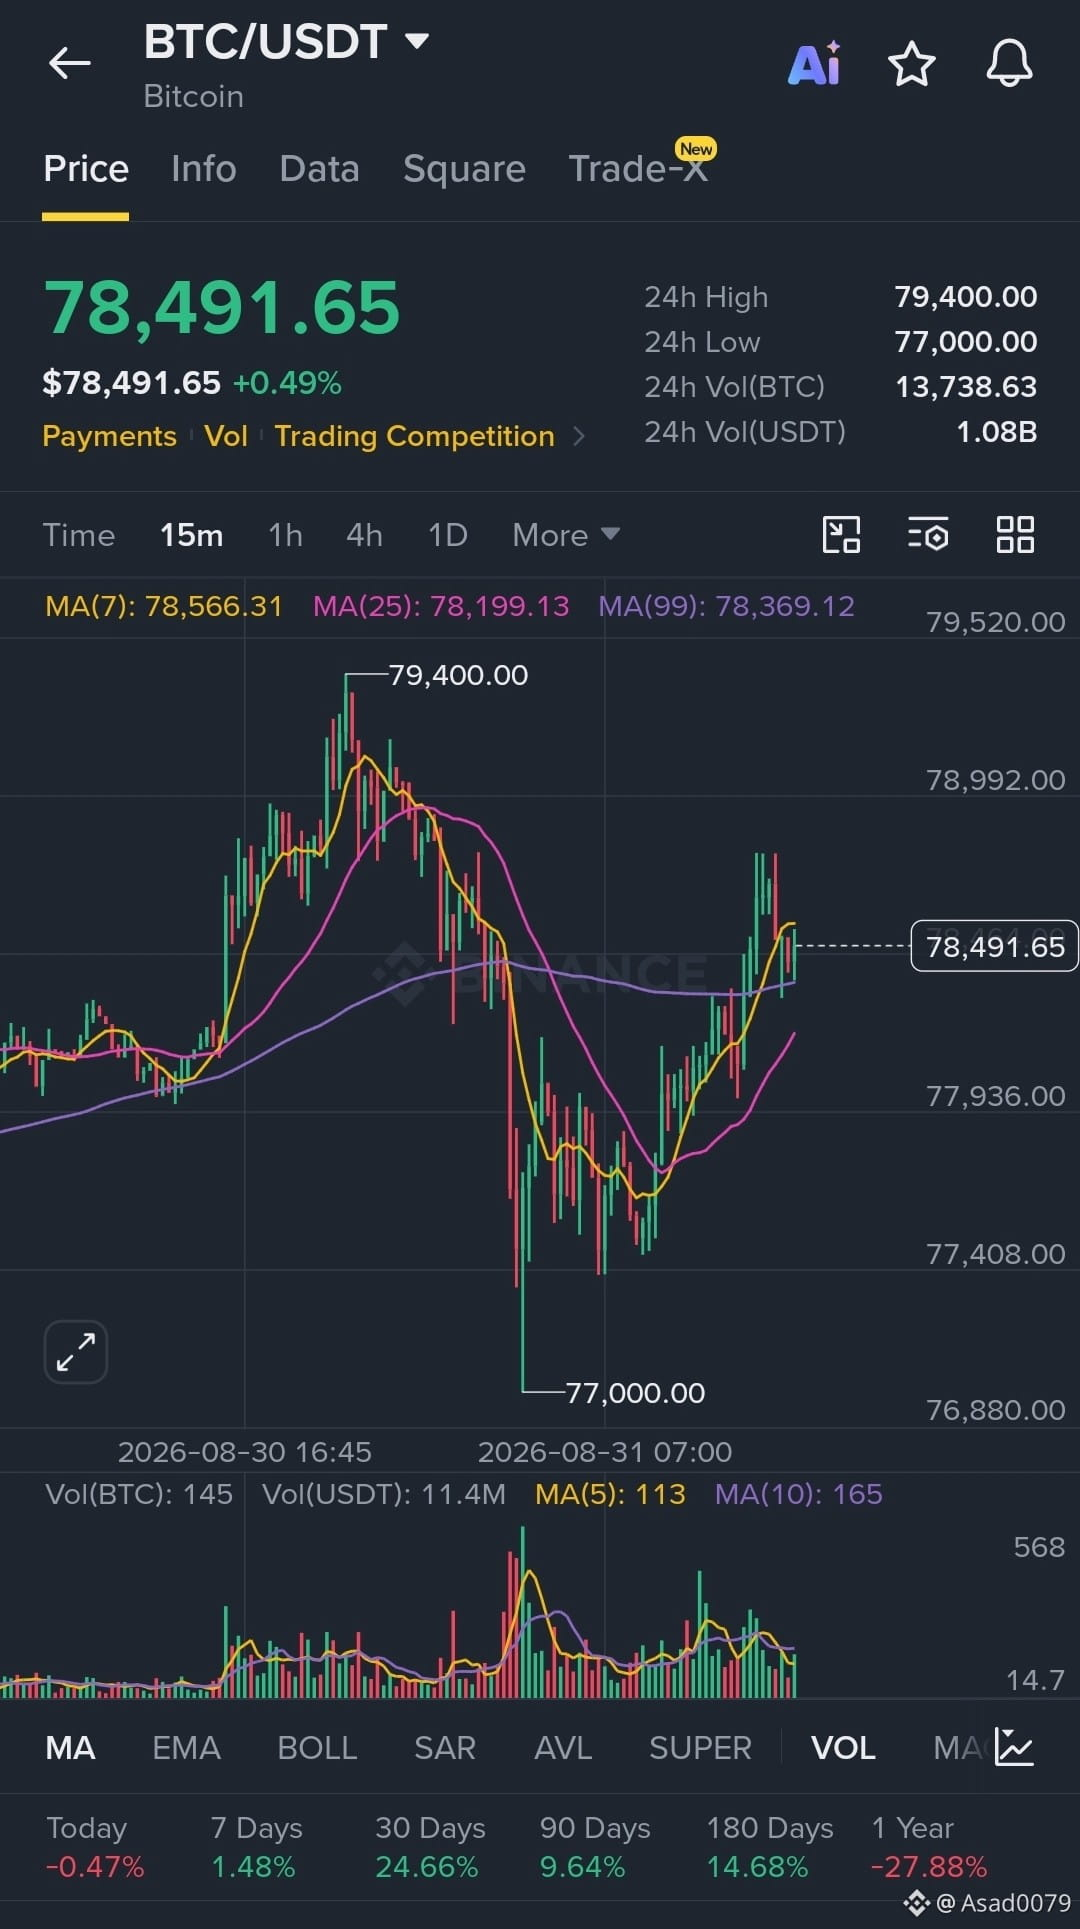Tap the 7 Days 1.48% performance
Image resolution: width=1080 pixels, height=1929 pixels.
click(256, 1847)
